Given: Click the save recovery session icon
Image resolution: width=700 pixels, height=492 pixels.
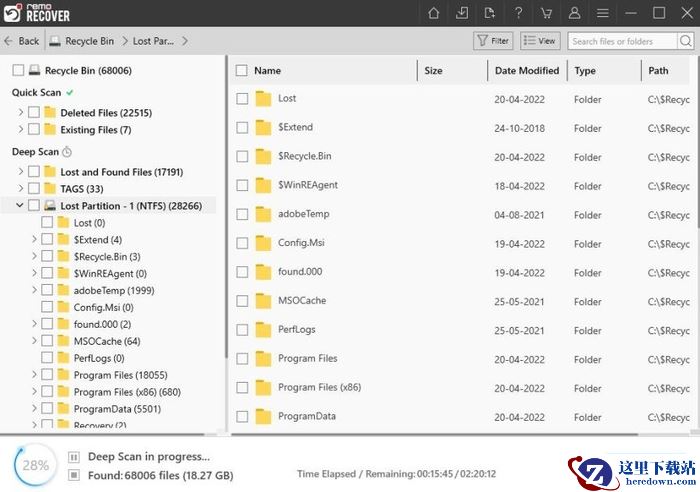Looking at the screenshot, I should tap(462, 13).
